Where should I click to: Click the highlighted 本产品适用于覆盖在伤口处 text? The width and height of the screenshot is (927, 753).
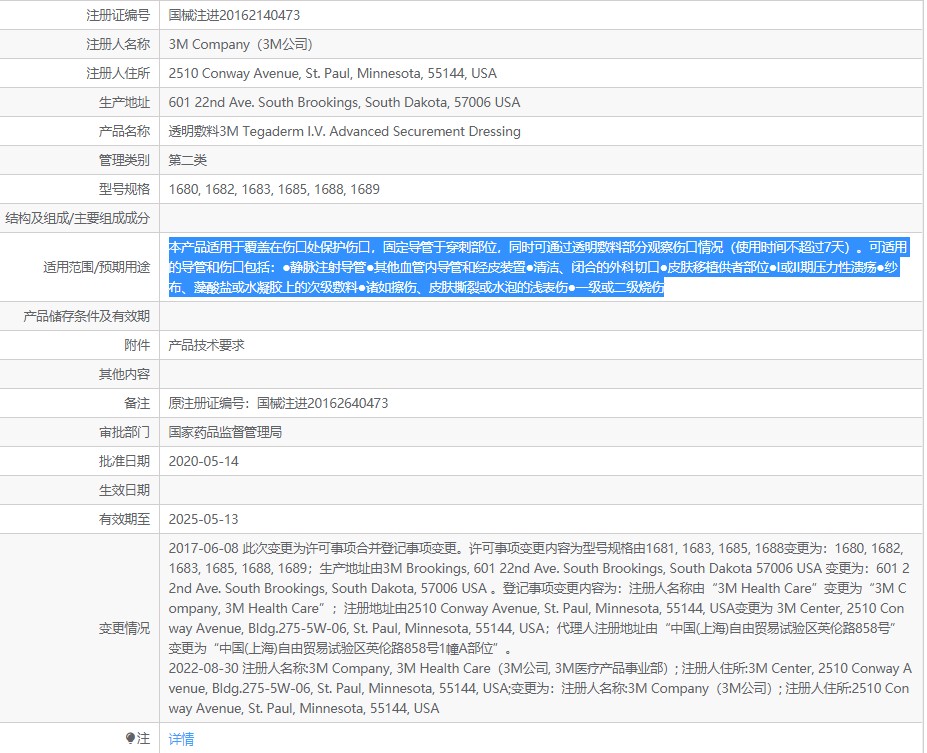537,267
